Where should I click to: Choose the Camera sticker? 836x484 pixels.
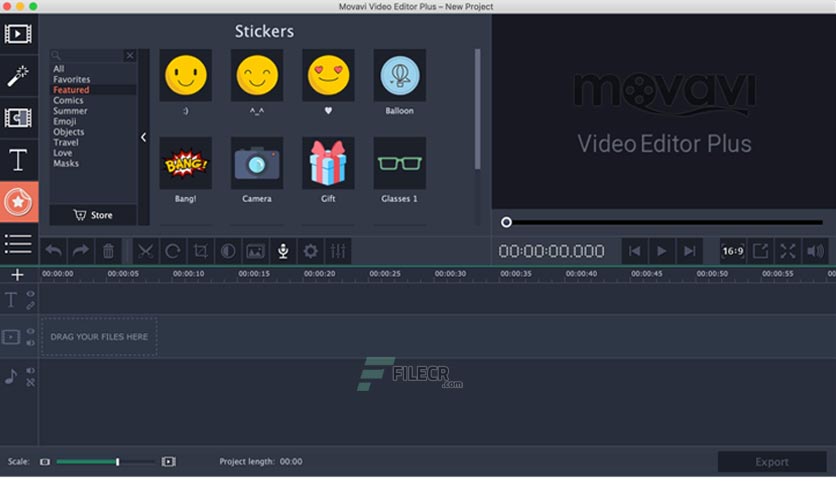[x=257, y=163]
